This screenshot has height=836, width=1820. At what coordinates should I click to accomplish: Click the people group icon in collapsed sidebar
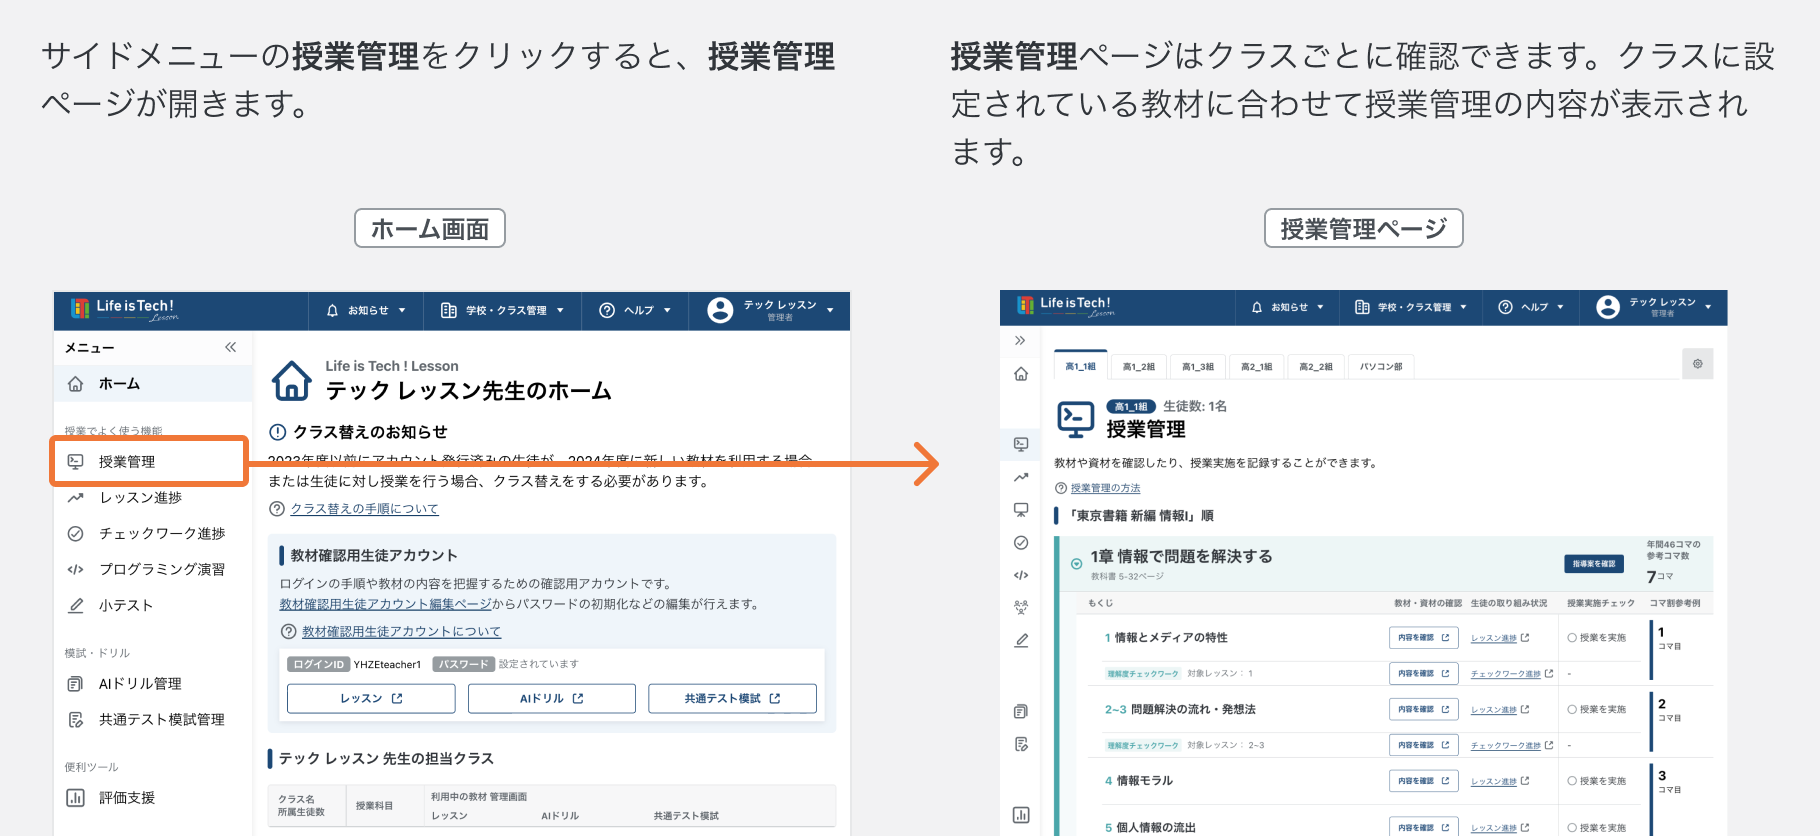pos(1021,607)
